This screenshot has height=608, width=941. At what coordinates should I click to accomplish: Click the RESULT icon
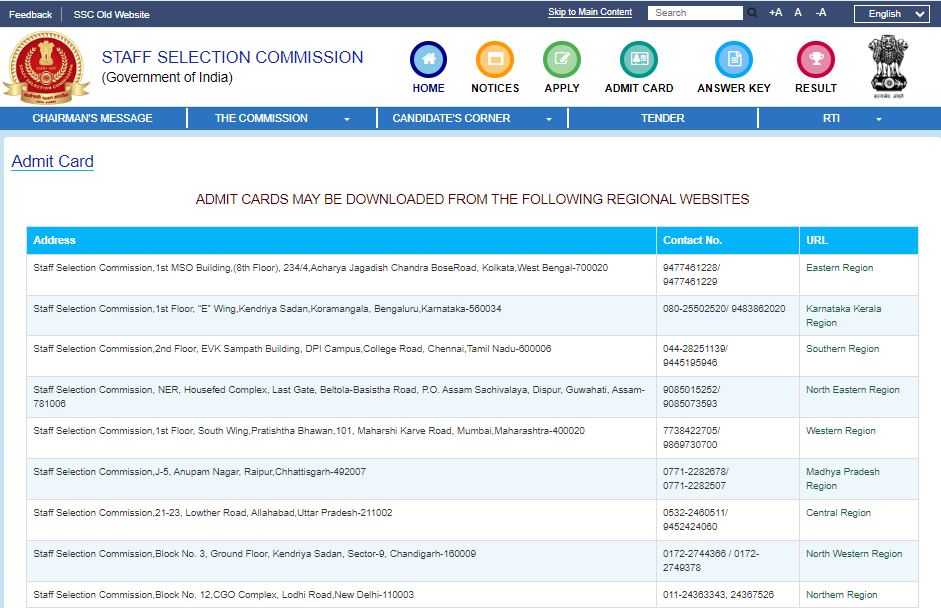click(x=815, y=60)
